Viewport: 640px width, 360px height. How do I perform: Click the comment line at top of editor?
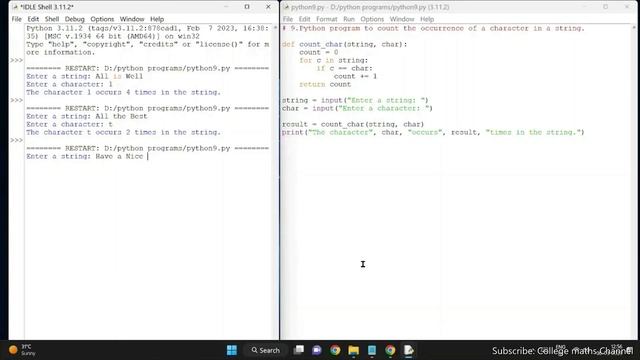click(433, 28)
